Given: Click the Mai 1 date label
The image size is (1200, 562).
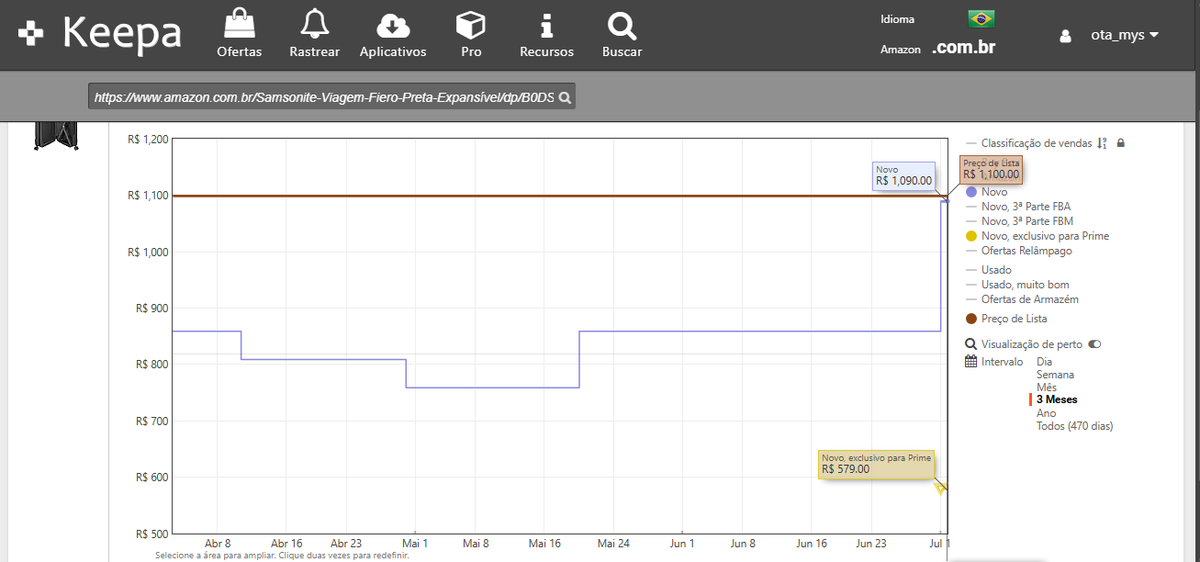Looking at the screenshot, I should coord(413,544).
